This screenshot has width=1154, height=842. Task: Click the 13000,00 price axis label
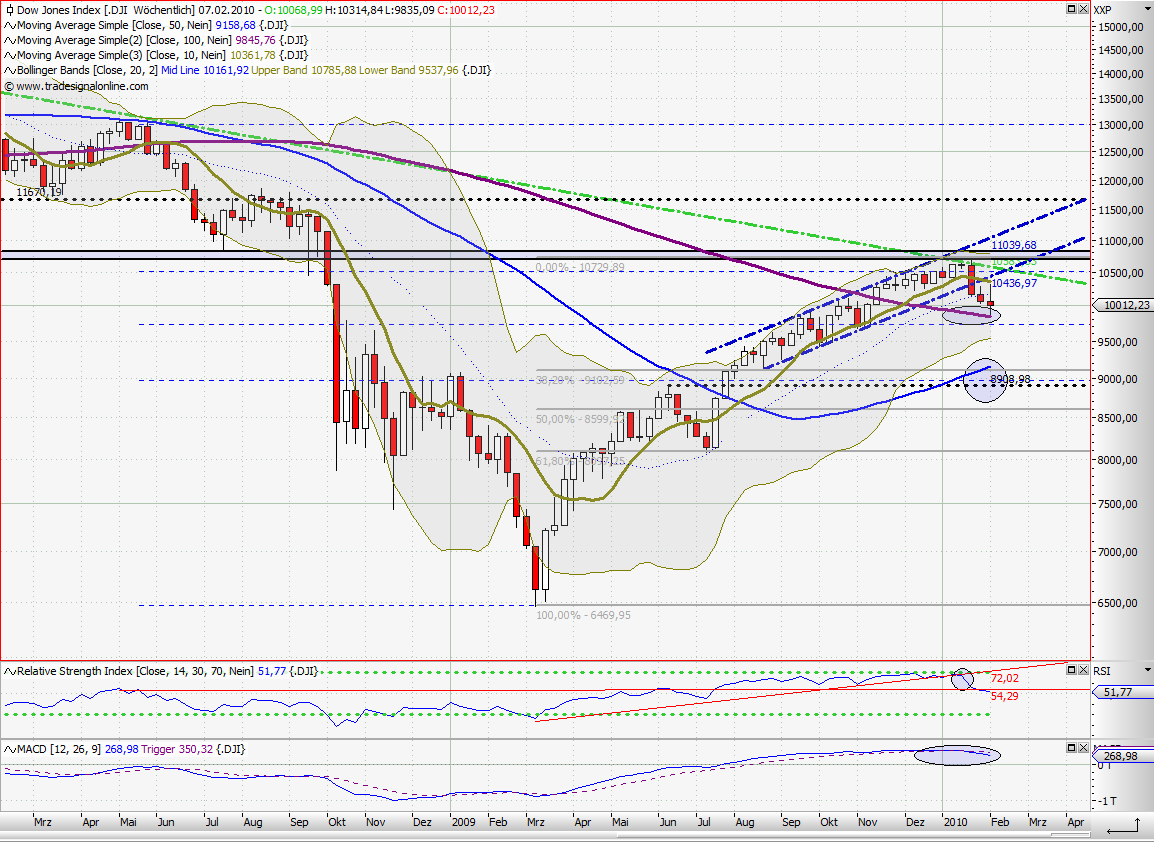click(x=1120, y=124)
